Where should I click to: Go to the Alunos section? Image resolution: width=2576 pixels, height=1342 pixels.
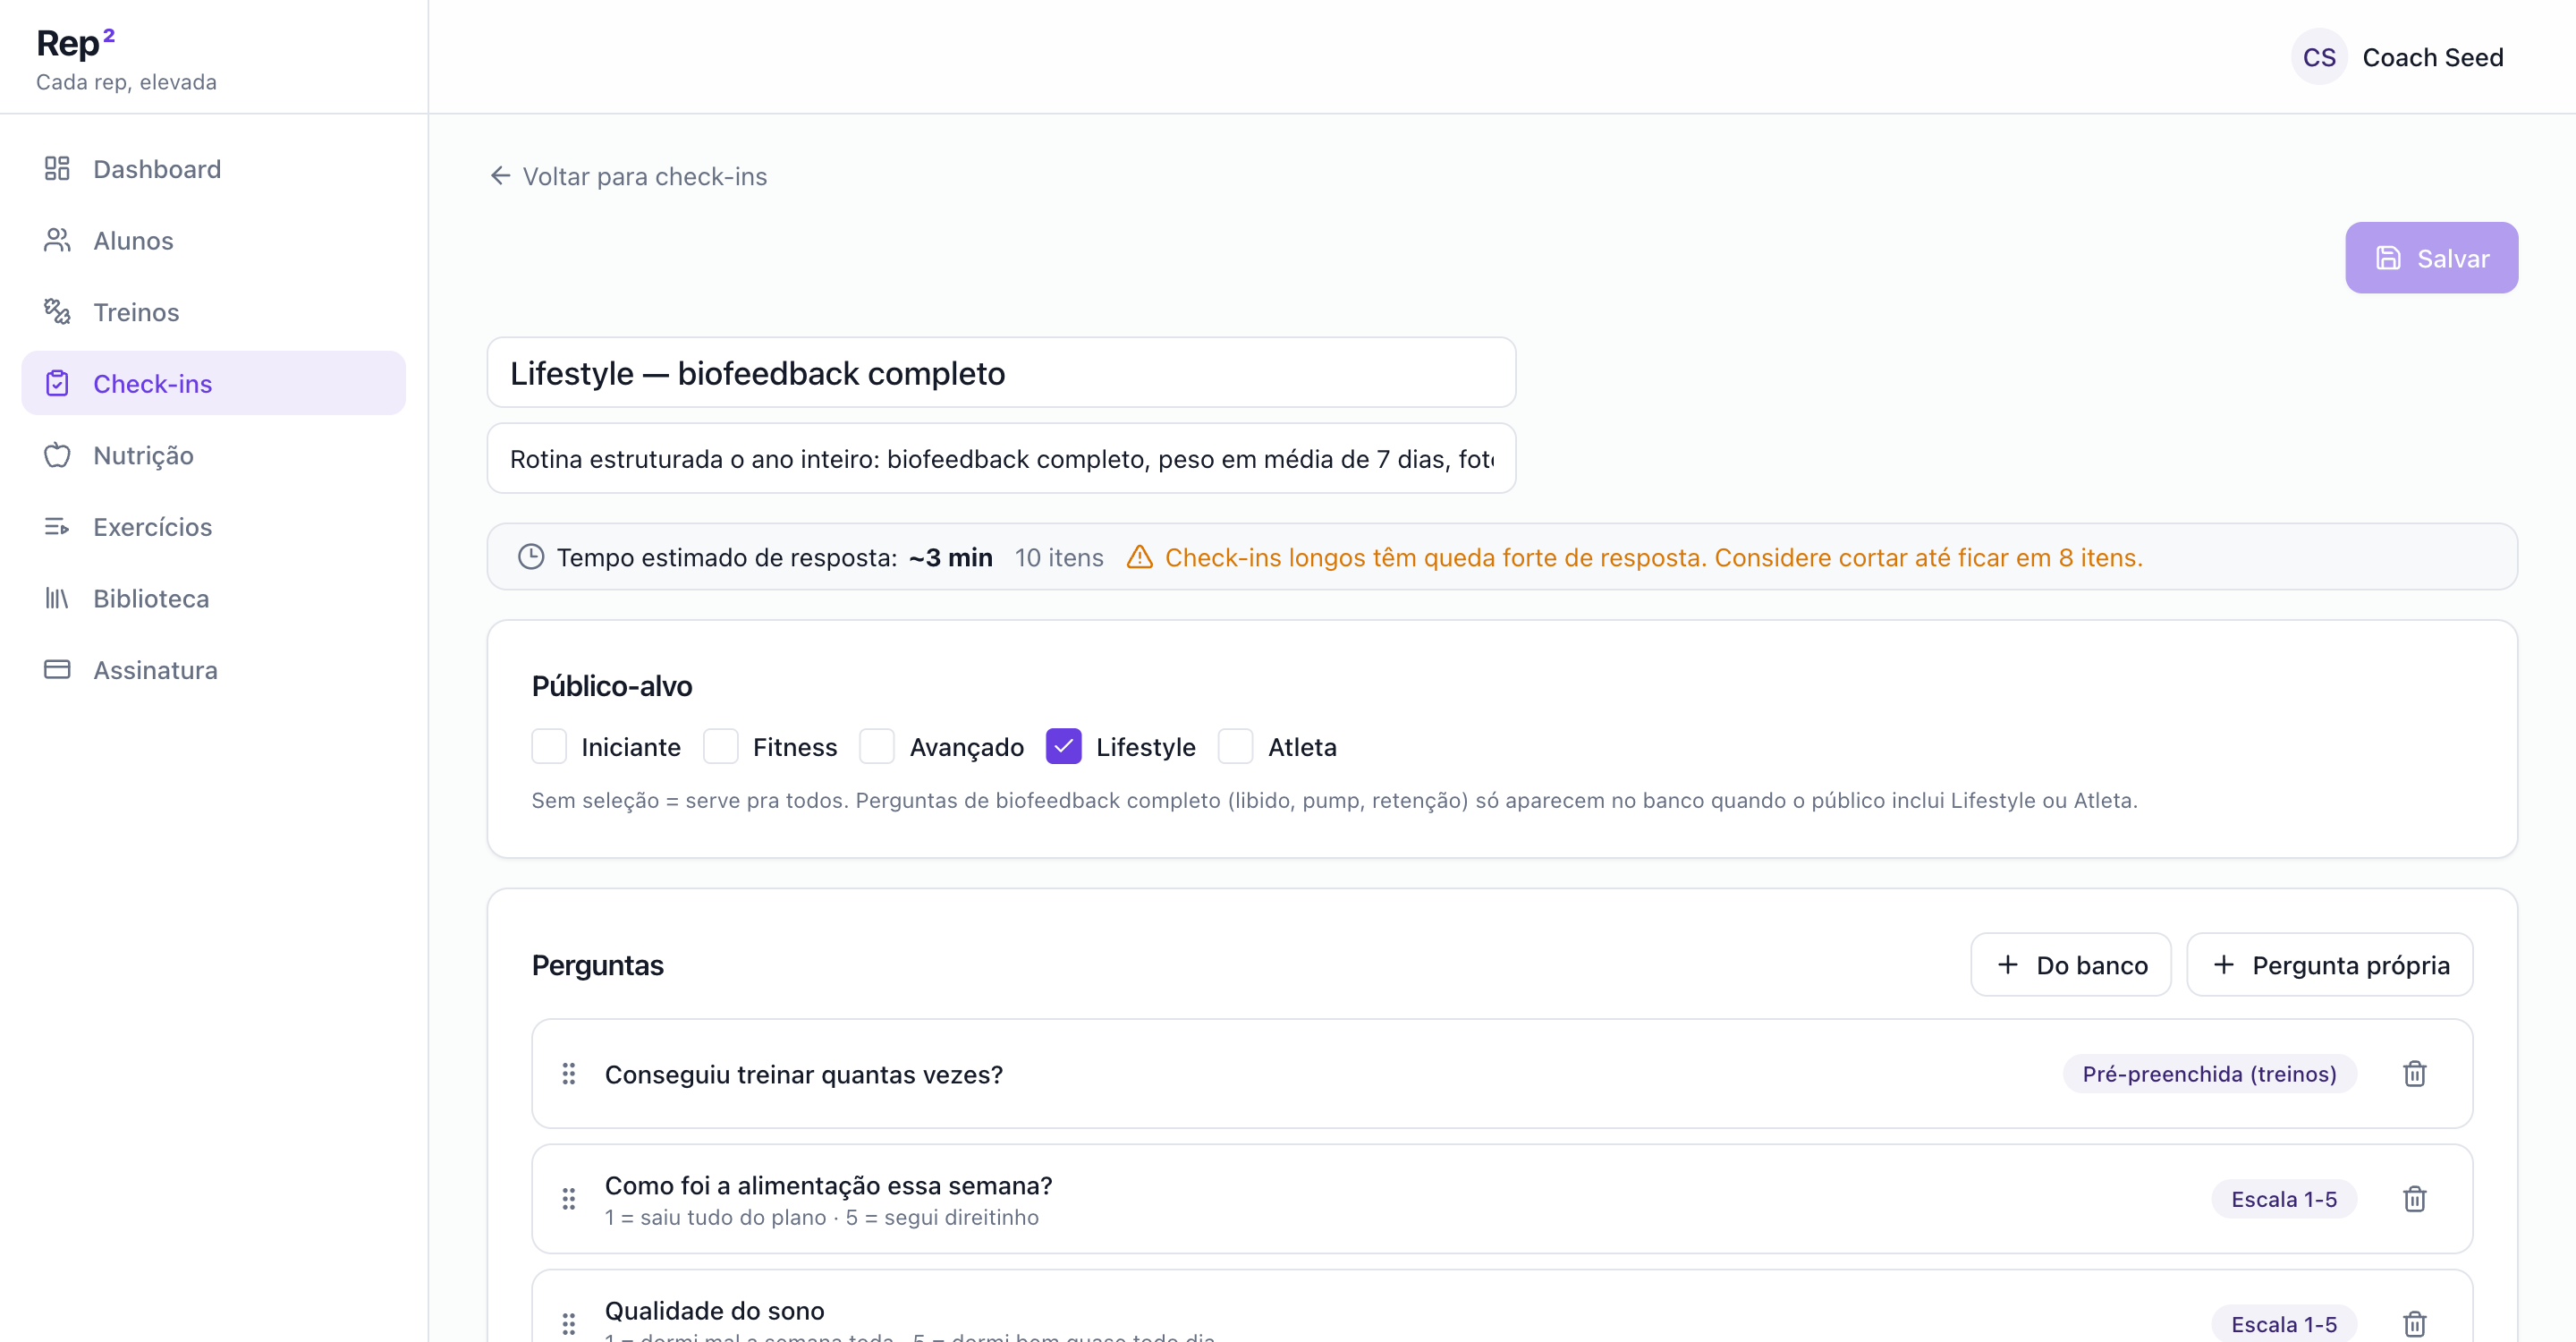coord(214,240)
